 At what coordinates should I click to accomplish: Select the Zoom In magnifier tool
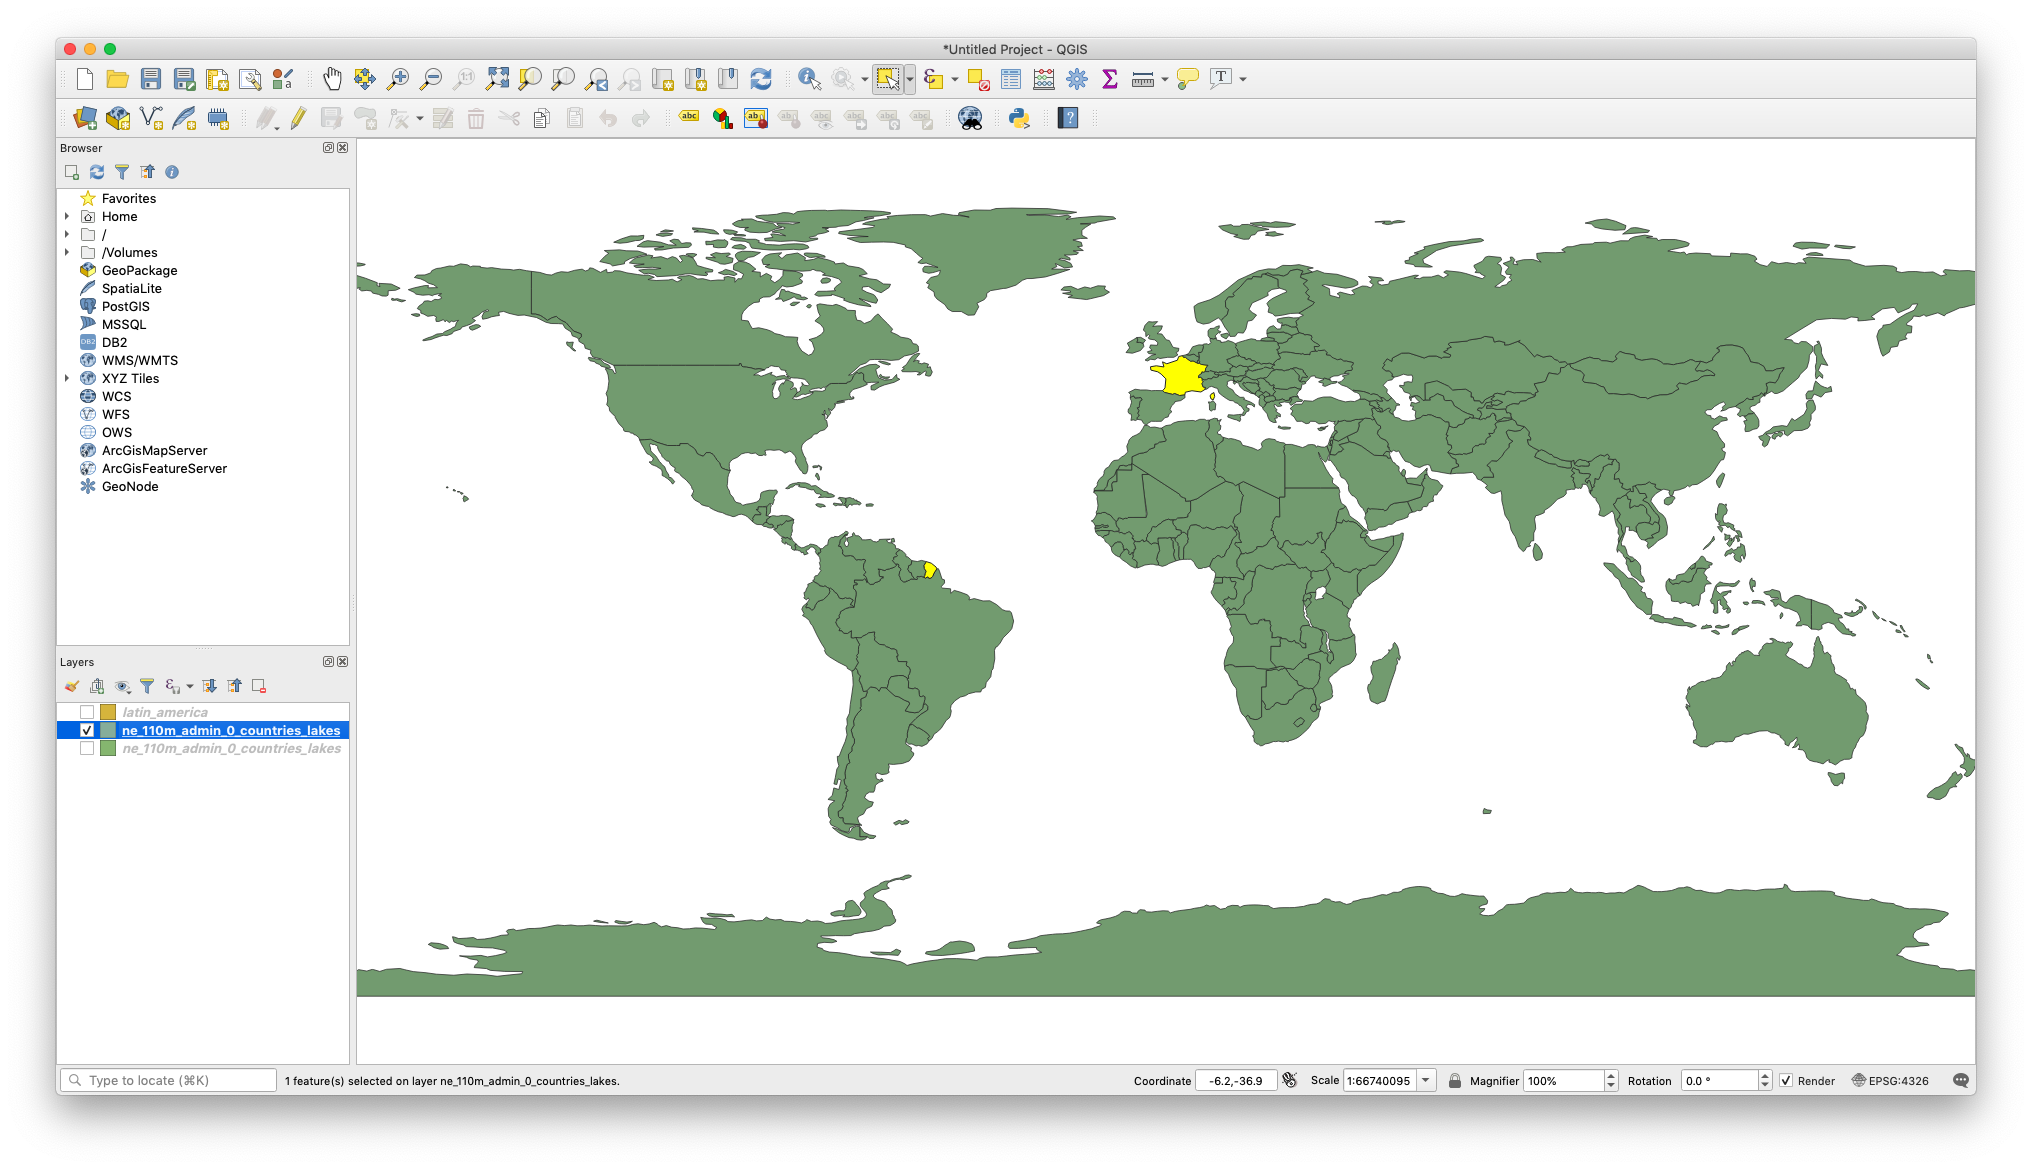pos(398,79)
